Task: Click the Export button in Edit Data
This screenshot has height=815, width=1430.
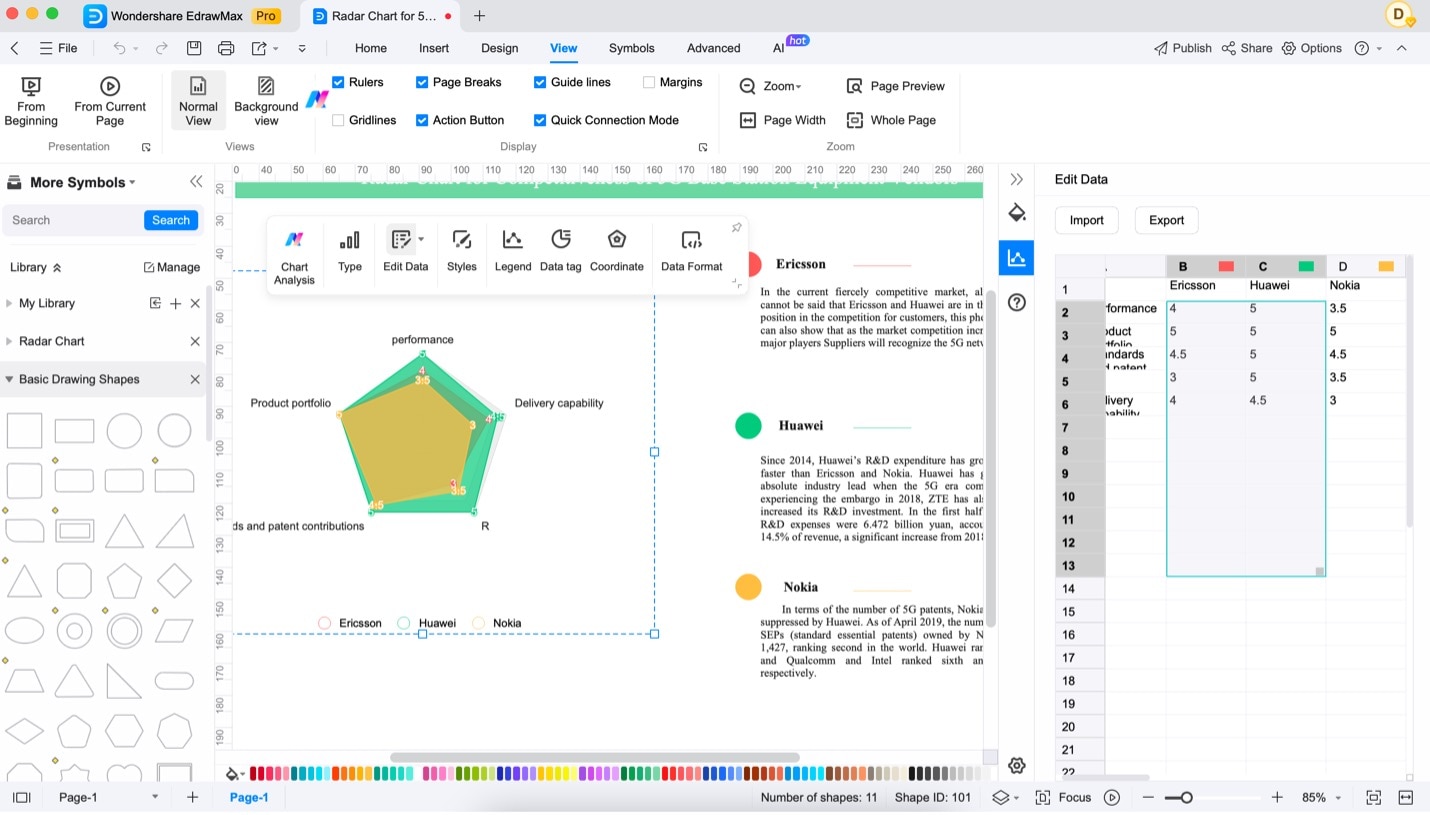Action: coord(1166,220)
